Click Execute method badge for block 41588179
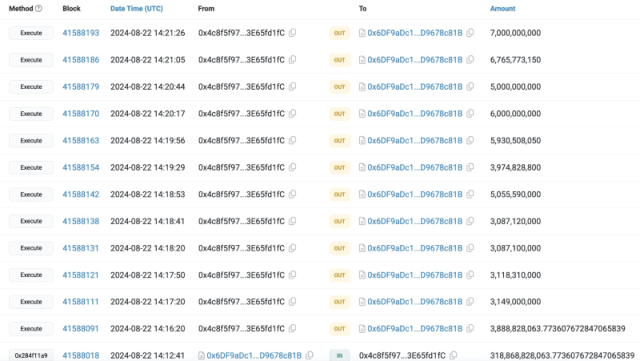 point(31,87)
